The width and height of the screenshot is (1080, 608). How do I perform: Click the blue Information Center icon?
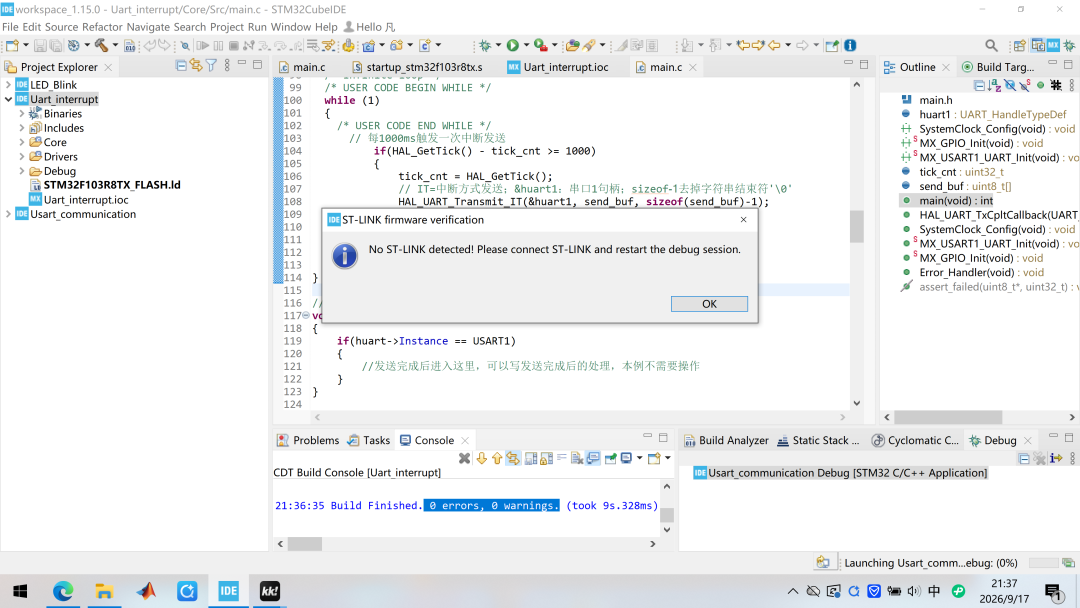click(x=850, y=45)
